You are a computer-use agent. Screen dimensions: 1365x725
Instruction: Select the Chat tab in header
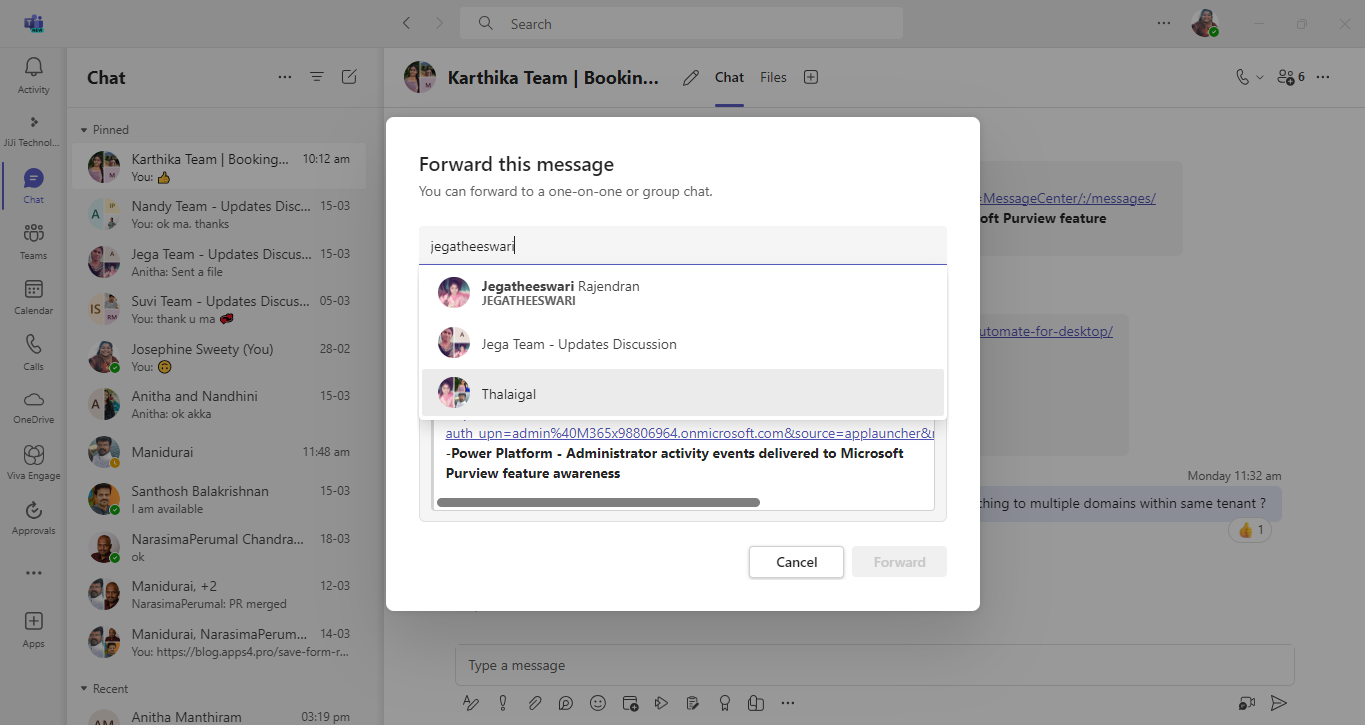(729, 77)
